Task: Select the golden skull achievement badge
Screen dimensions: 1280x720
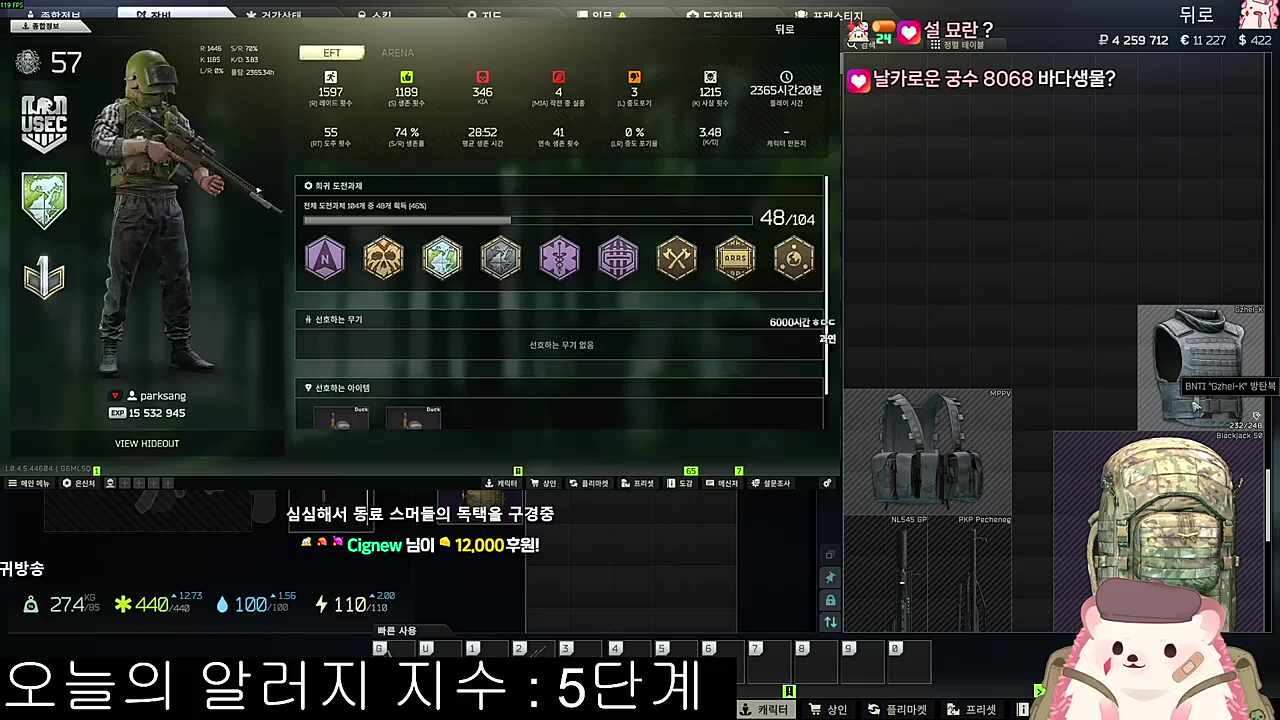Action: point(383,258)
